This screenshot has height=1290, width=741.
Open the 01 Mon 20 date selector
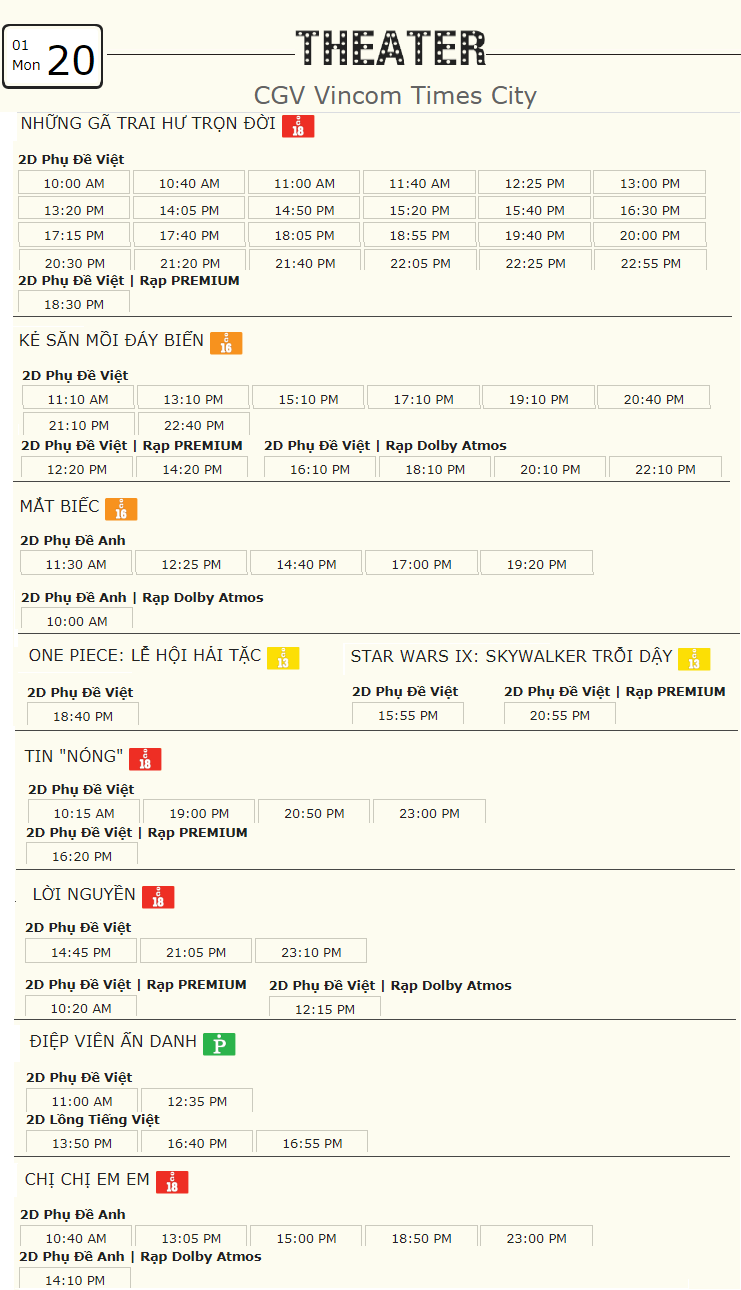click(53, 57)
